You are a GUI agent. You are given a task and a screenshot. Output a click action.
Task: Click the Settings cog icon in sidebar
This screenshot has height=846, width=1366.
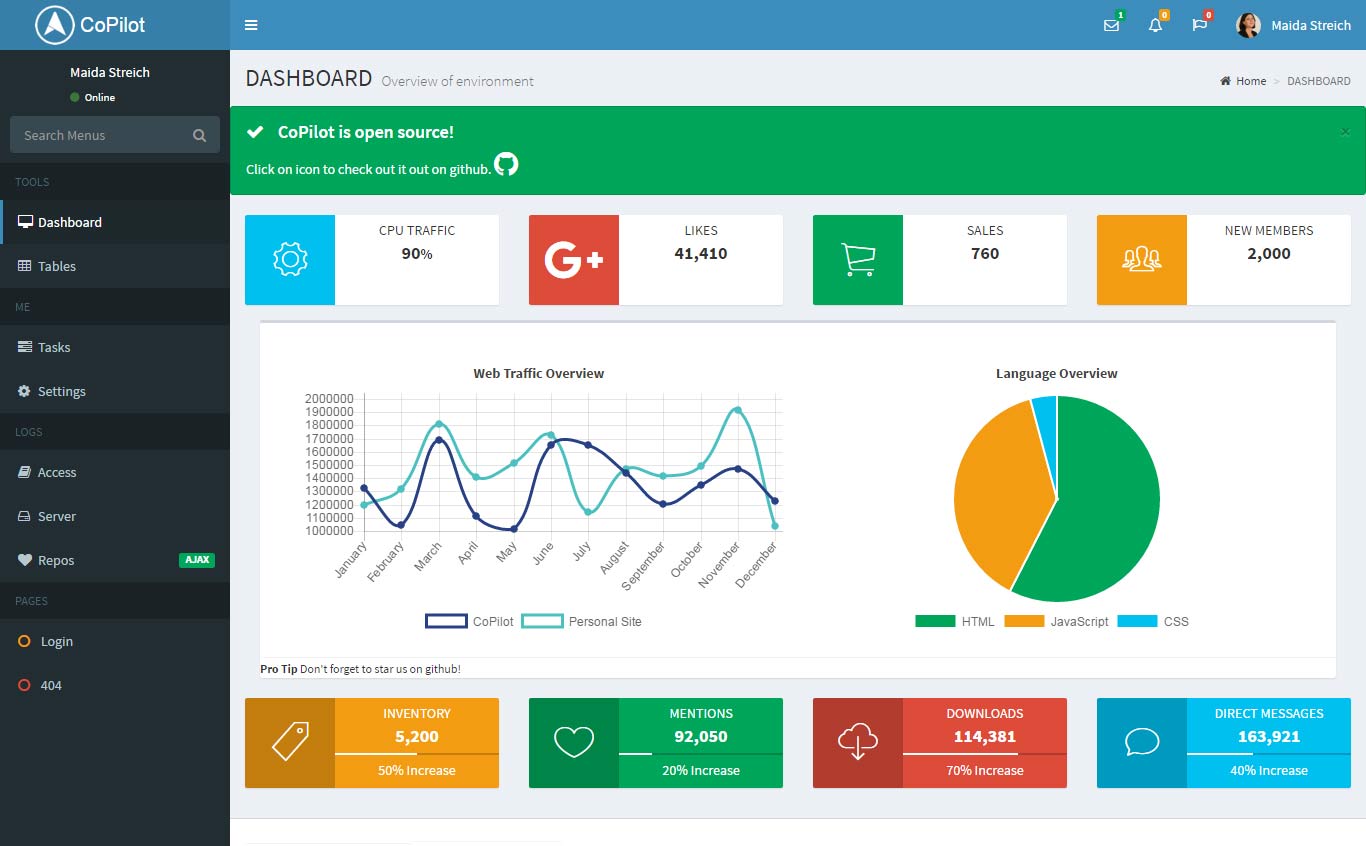tap(25, 391)
